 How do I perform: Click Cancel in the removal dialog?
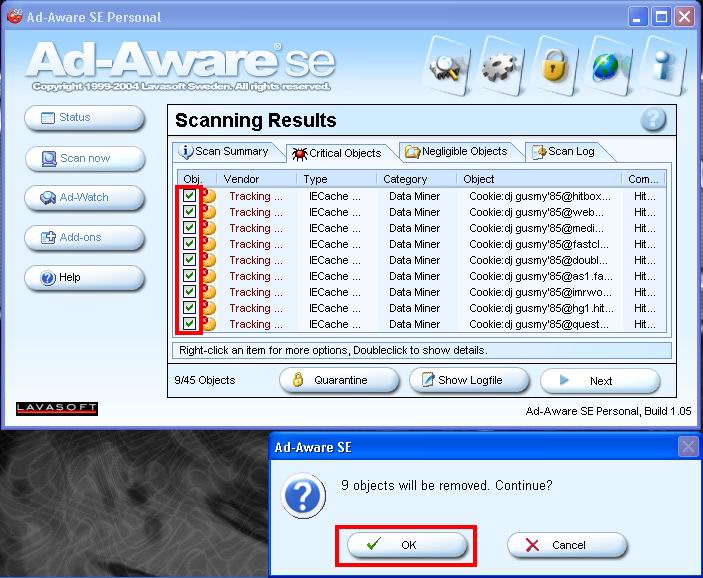pyautogui.click(x=567, y=545)
